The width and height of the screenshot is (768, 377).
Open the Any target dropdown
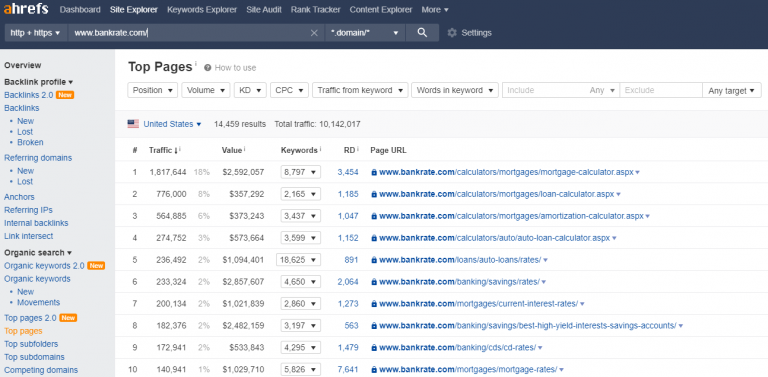[x=732, y=90]
